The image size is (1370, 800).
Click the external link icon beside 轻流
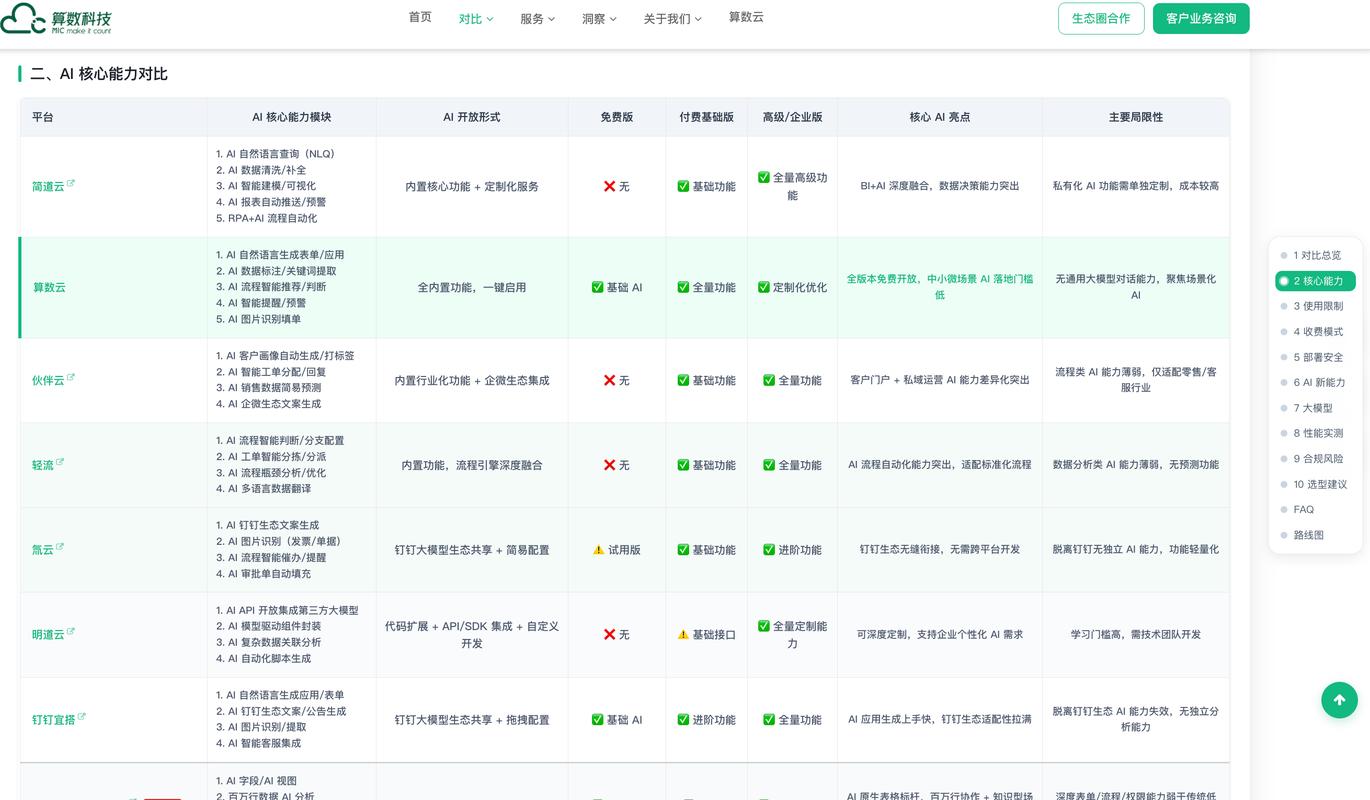(60, 463)
